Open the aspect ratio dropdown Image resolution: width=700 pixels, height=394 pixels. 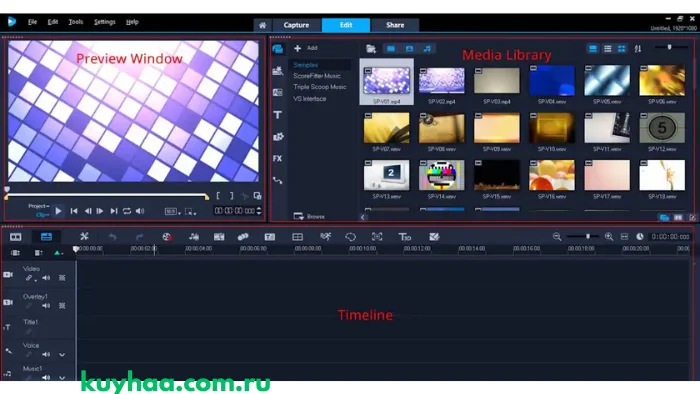pos(172,212)
